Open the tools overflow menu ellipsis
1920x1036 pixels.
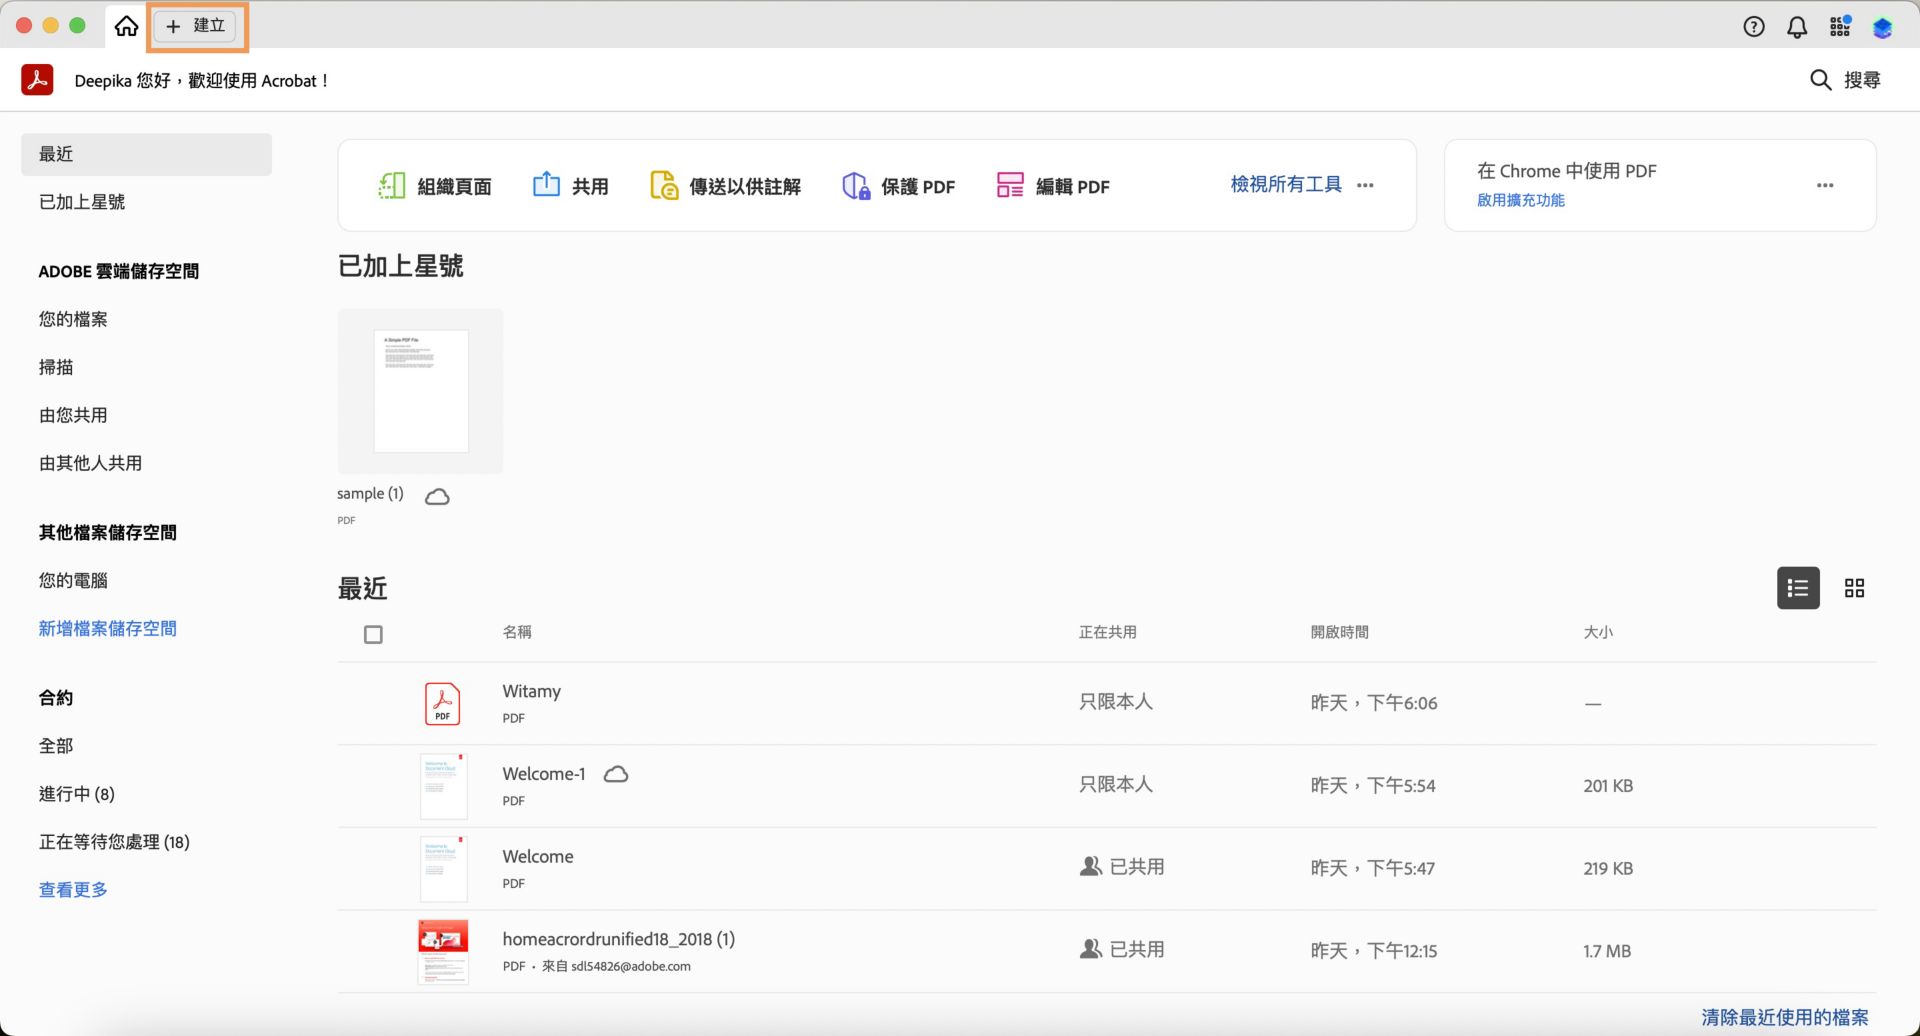1366,185
